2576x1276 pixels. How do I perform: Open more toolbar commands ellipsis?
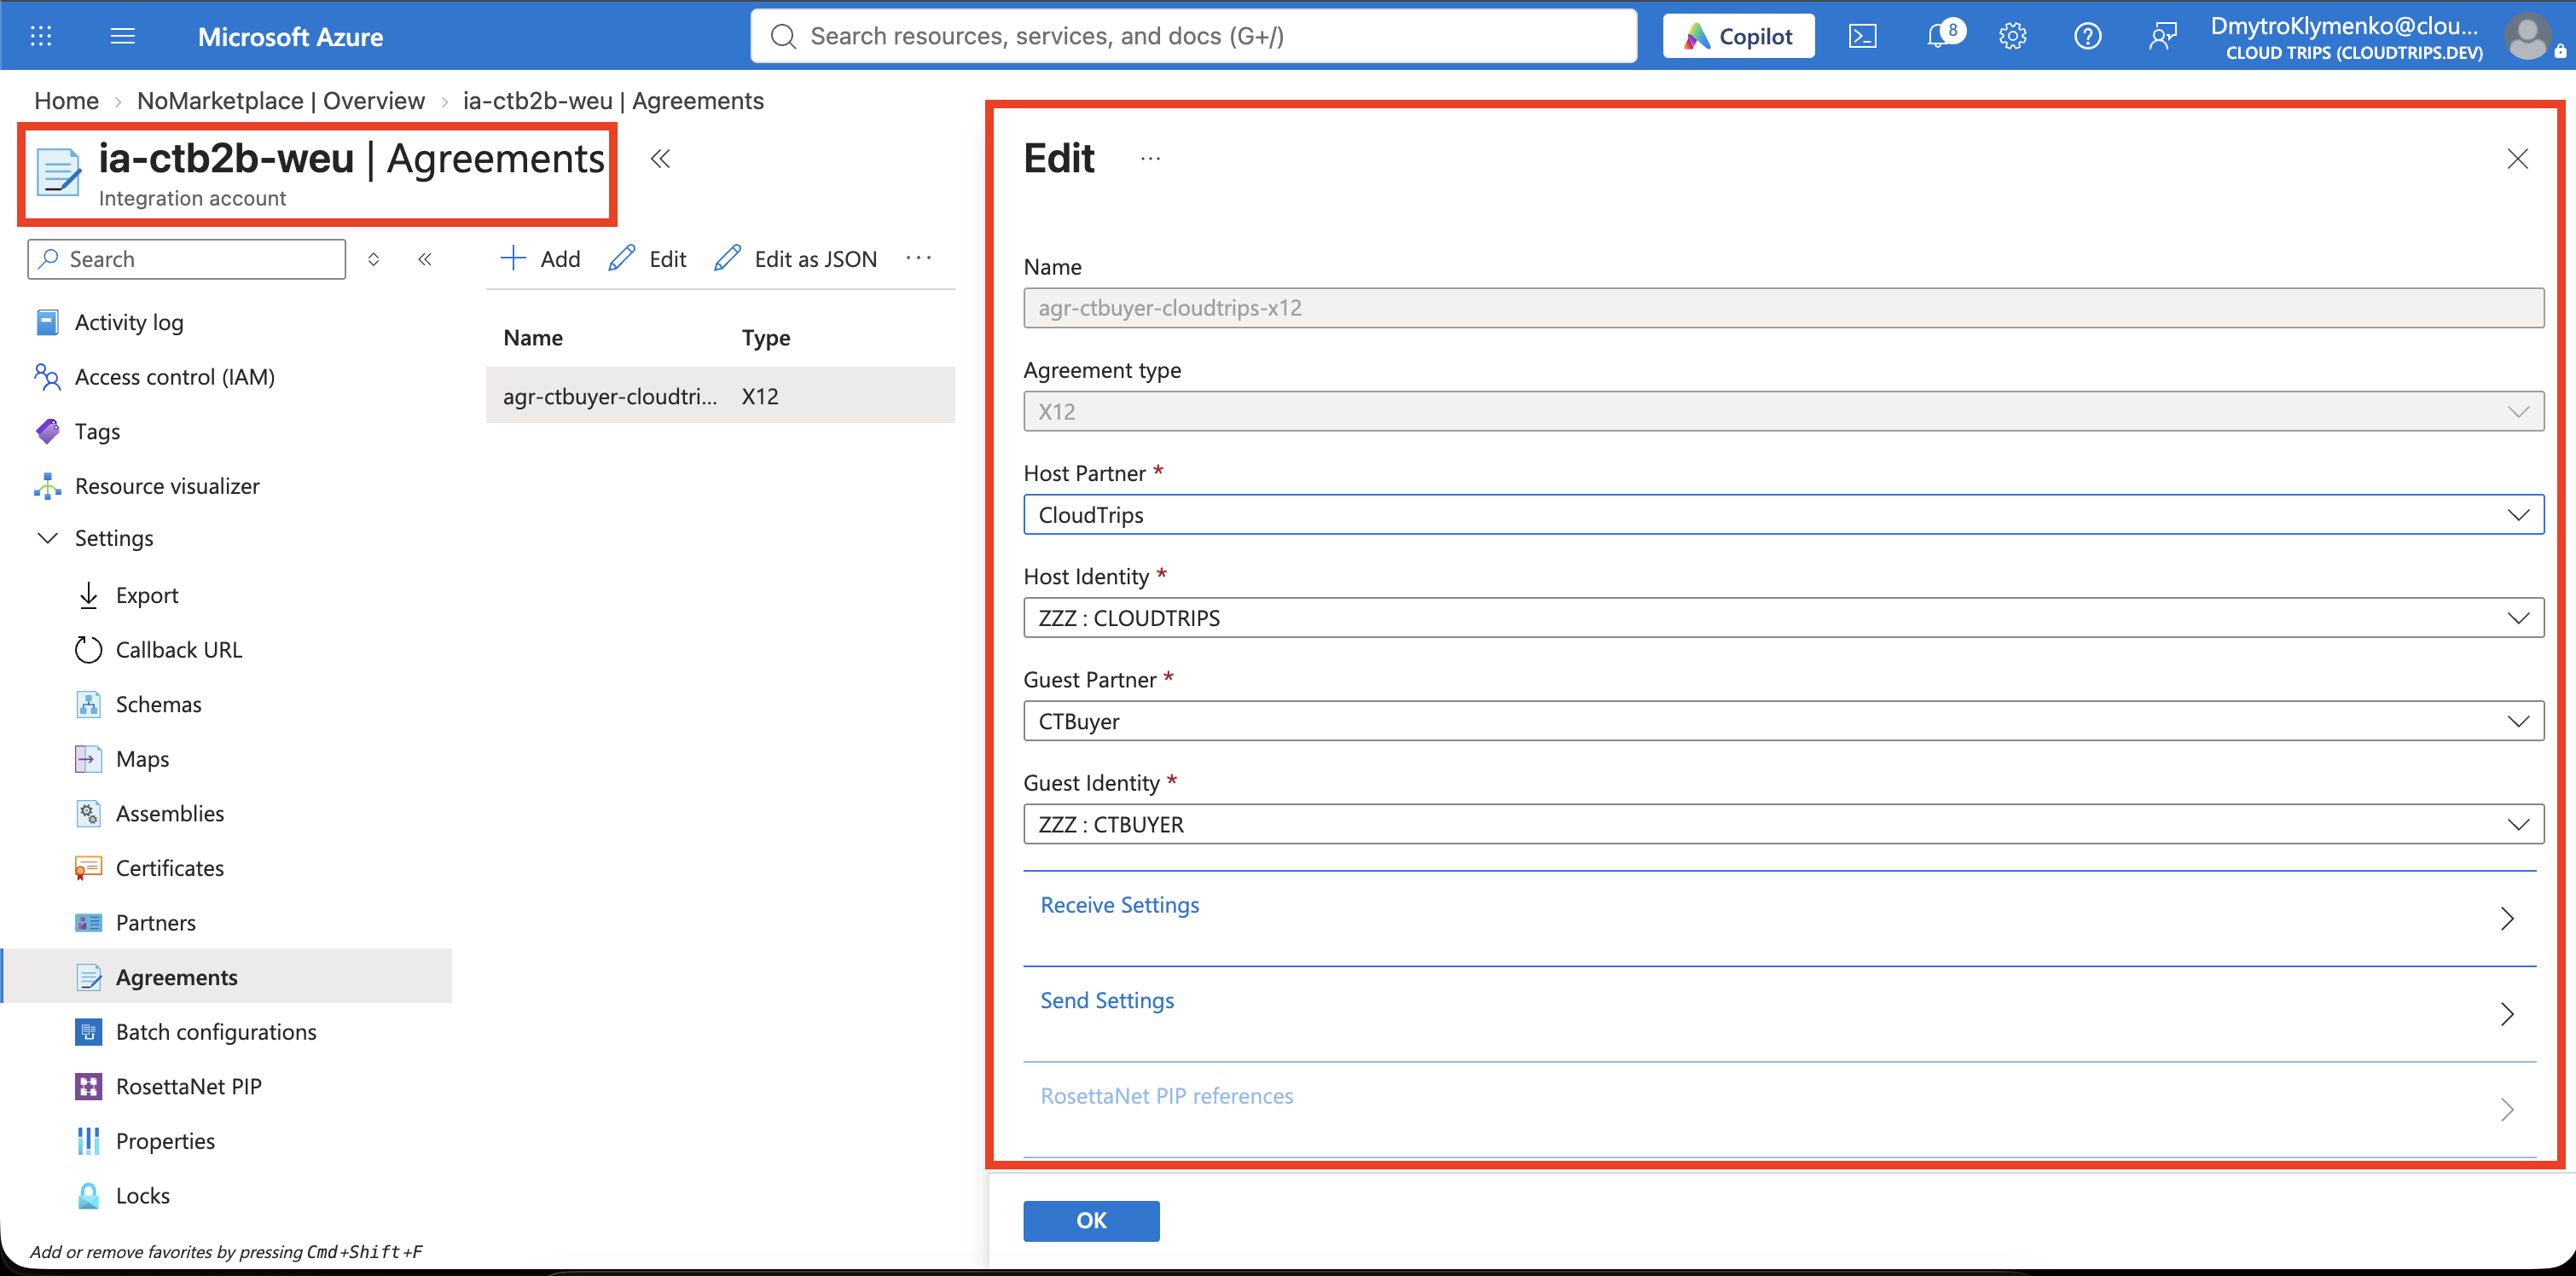(x=918, y=258)
